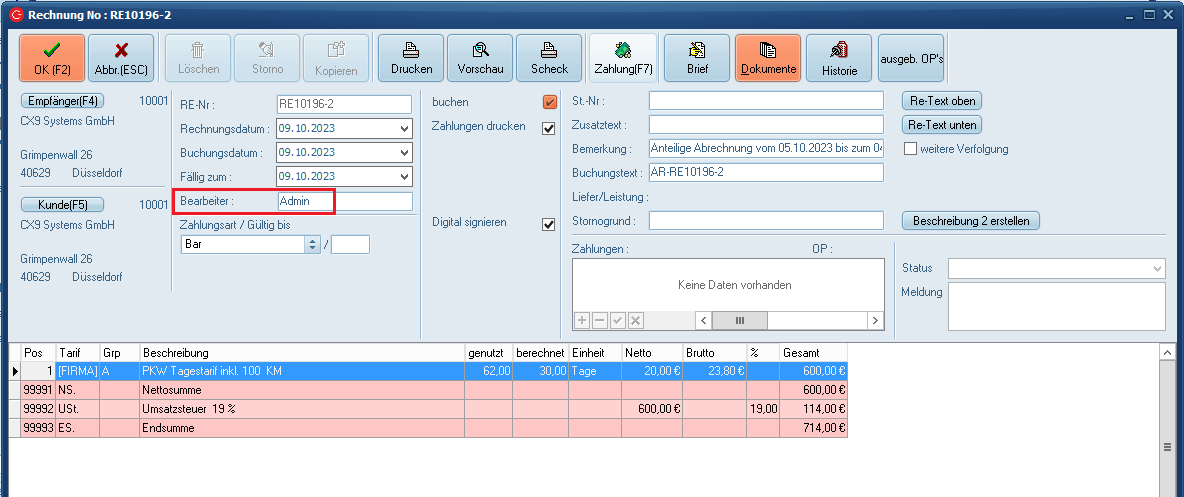Viewport: 1184px width, 497px height.
Task: Open the Fällig zum date dropdown
Action: click(404, 177)
